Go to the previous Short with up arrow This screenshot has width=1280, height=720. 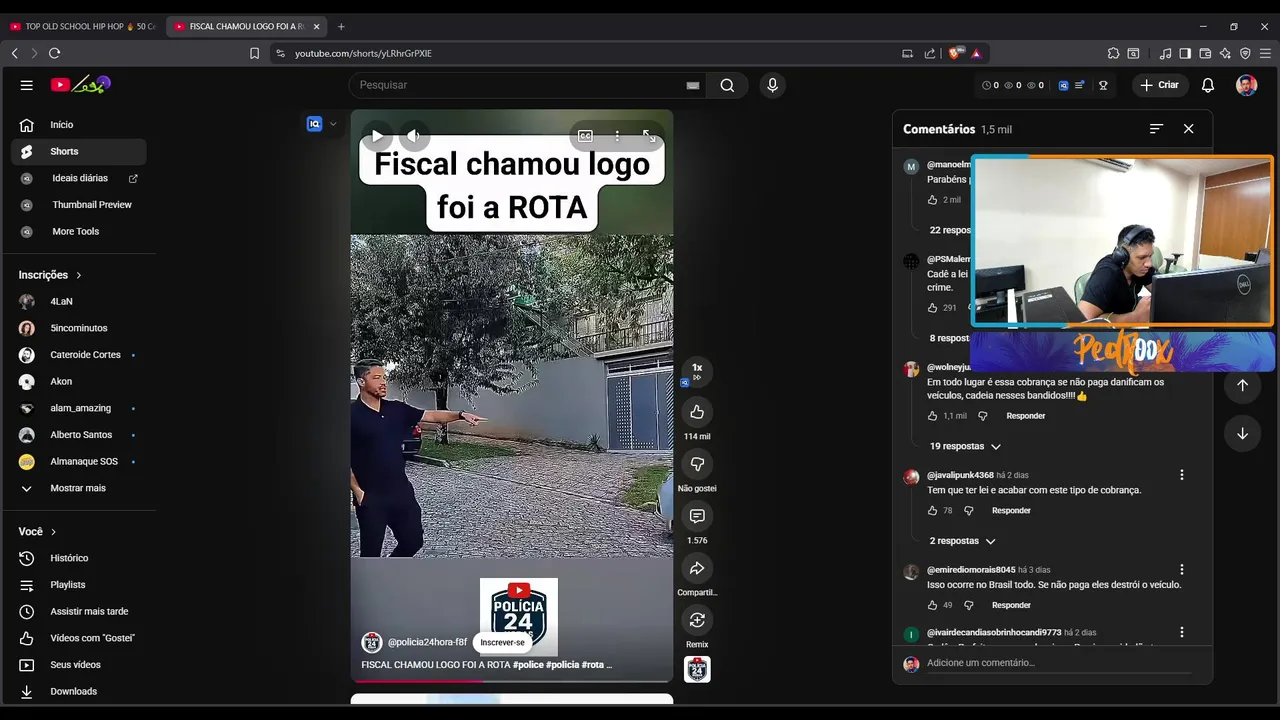point(1242,385)
